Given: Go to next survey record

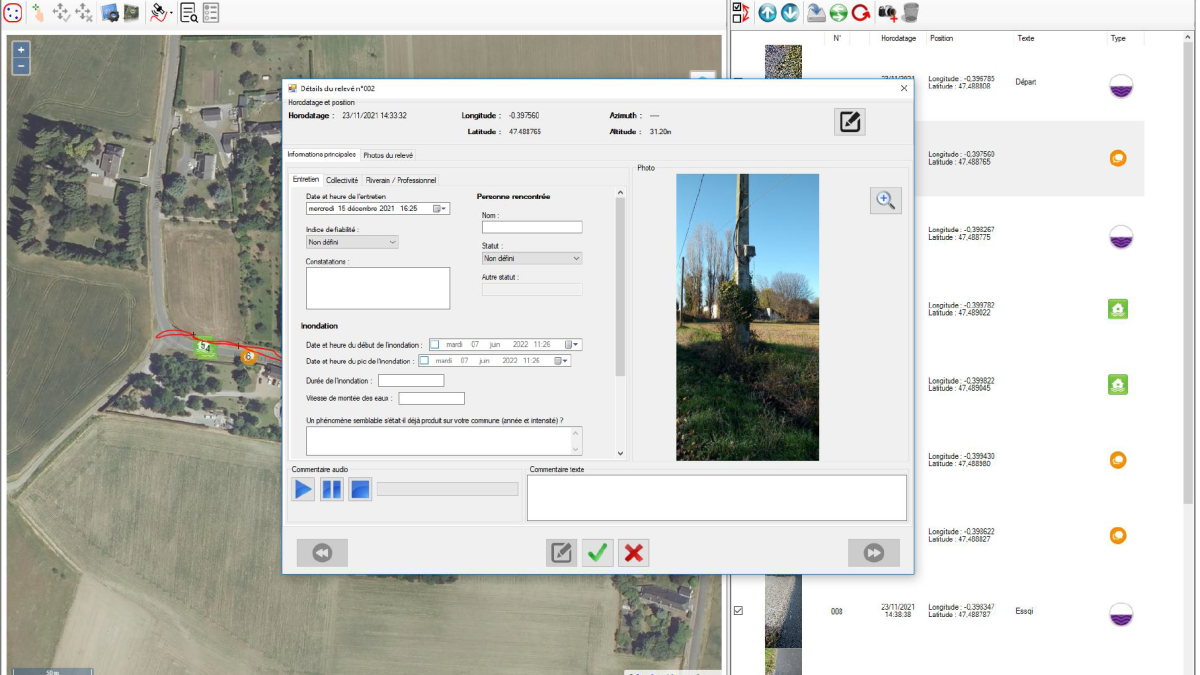Looking at the screenshot, I should point(873,553).
